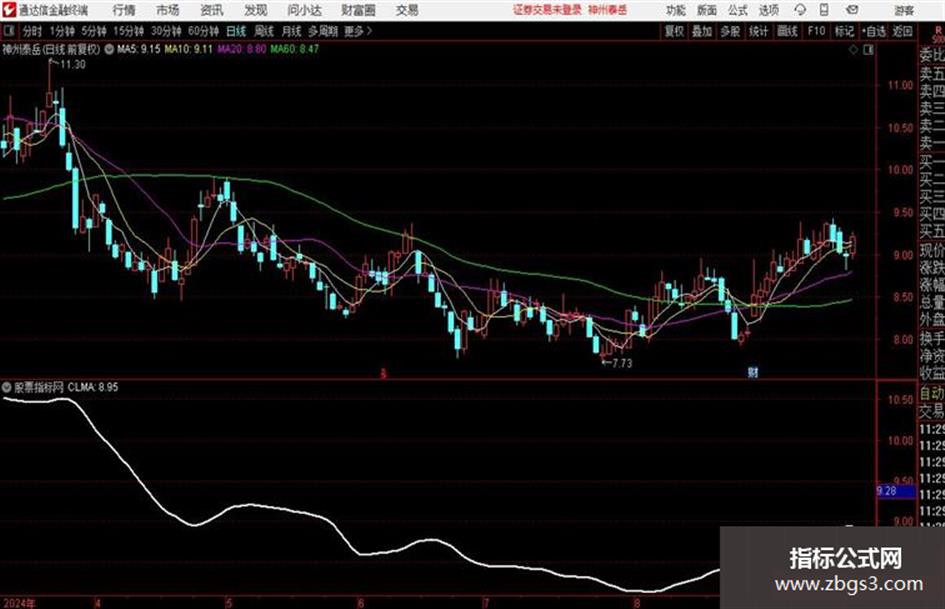Click the mail envelope icon

[x=852, y=10]
